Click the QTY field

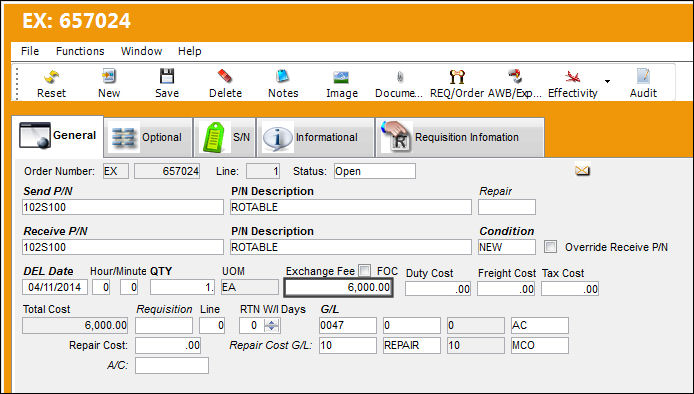tap(182, 287)
